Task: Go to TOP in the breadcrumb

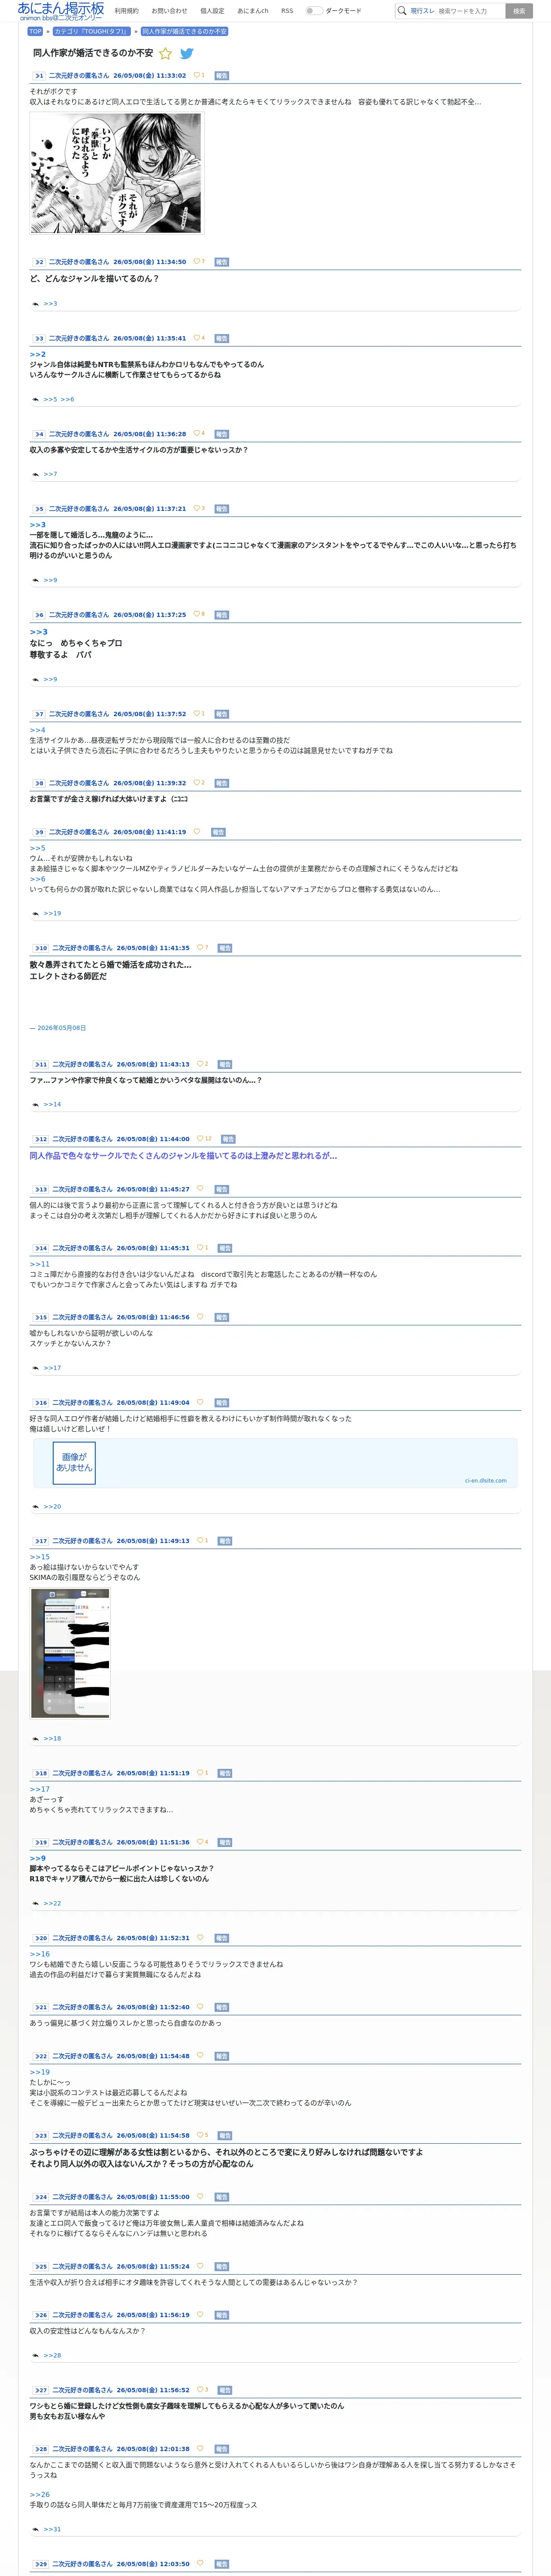Action: pyautogui.click(x=35, y=31)
